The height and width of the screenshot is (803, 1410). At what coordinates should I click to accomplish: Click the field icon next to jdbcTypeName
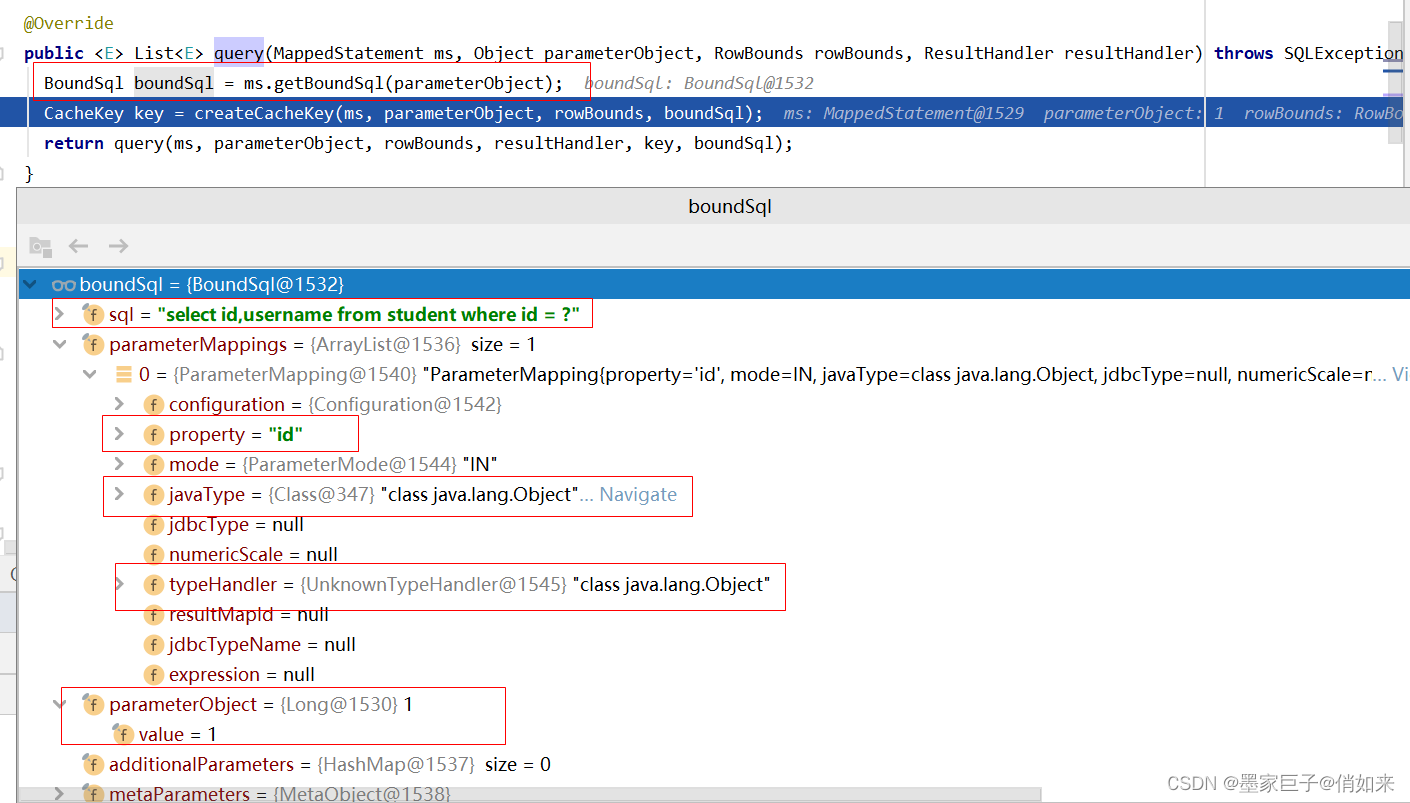[x=153, y=645]
